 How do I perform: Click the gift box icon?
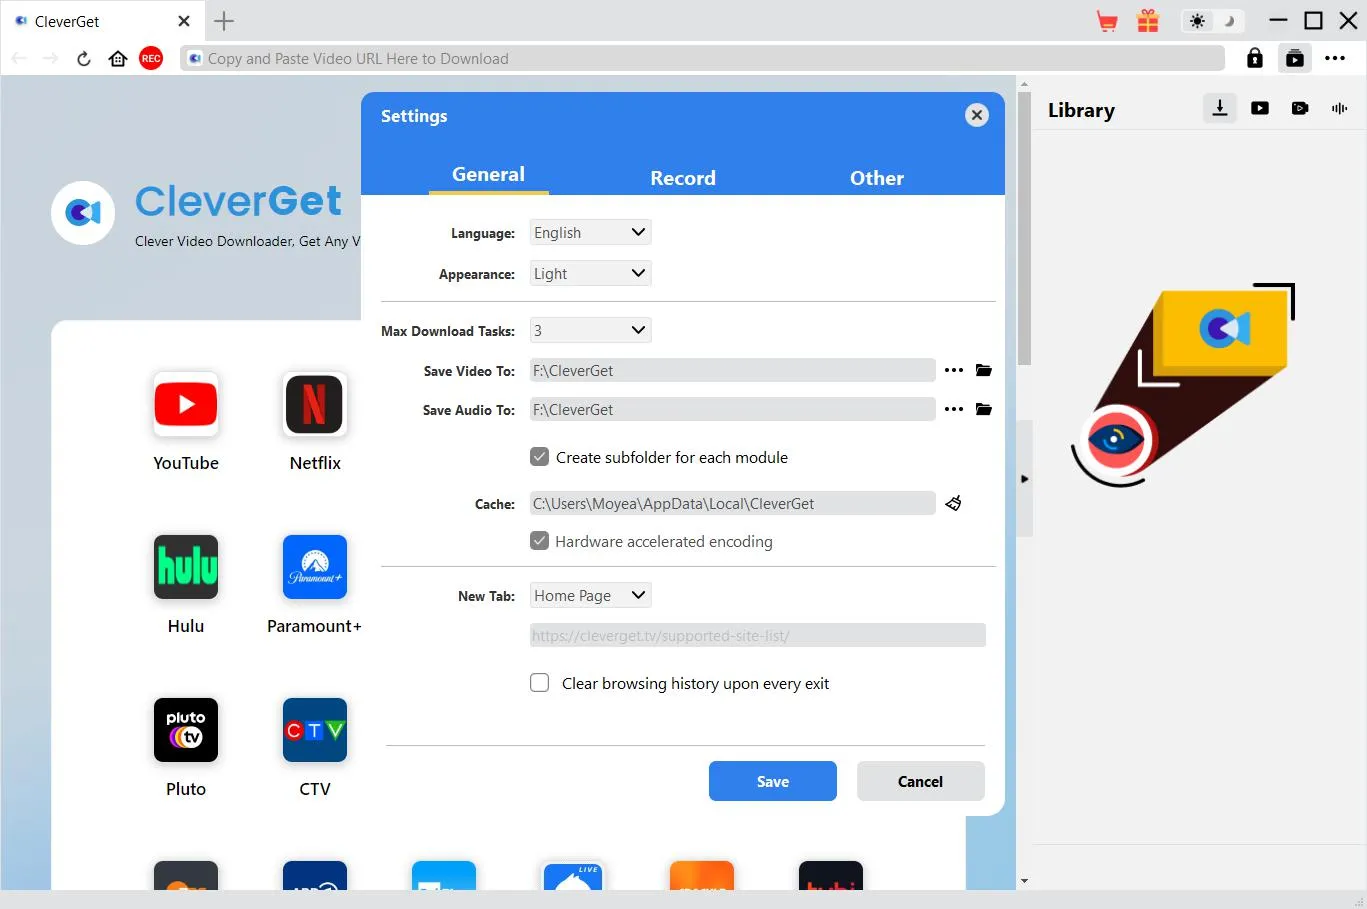1148,21
